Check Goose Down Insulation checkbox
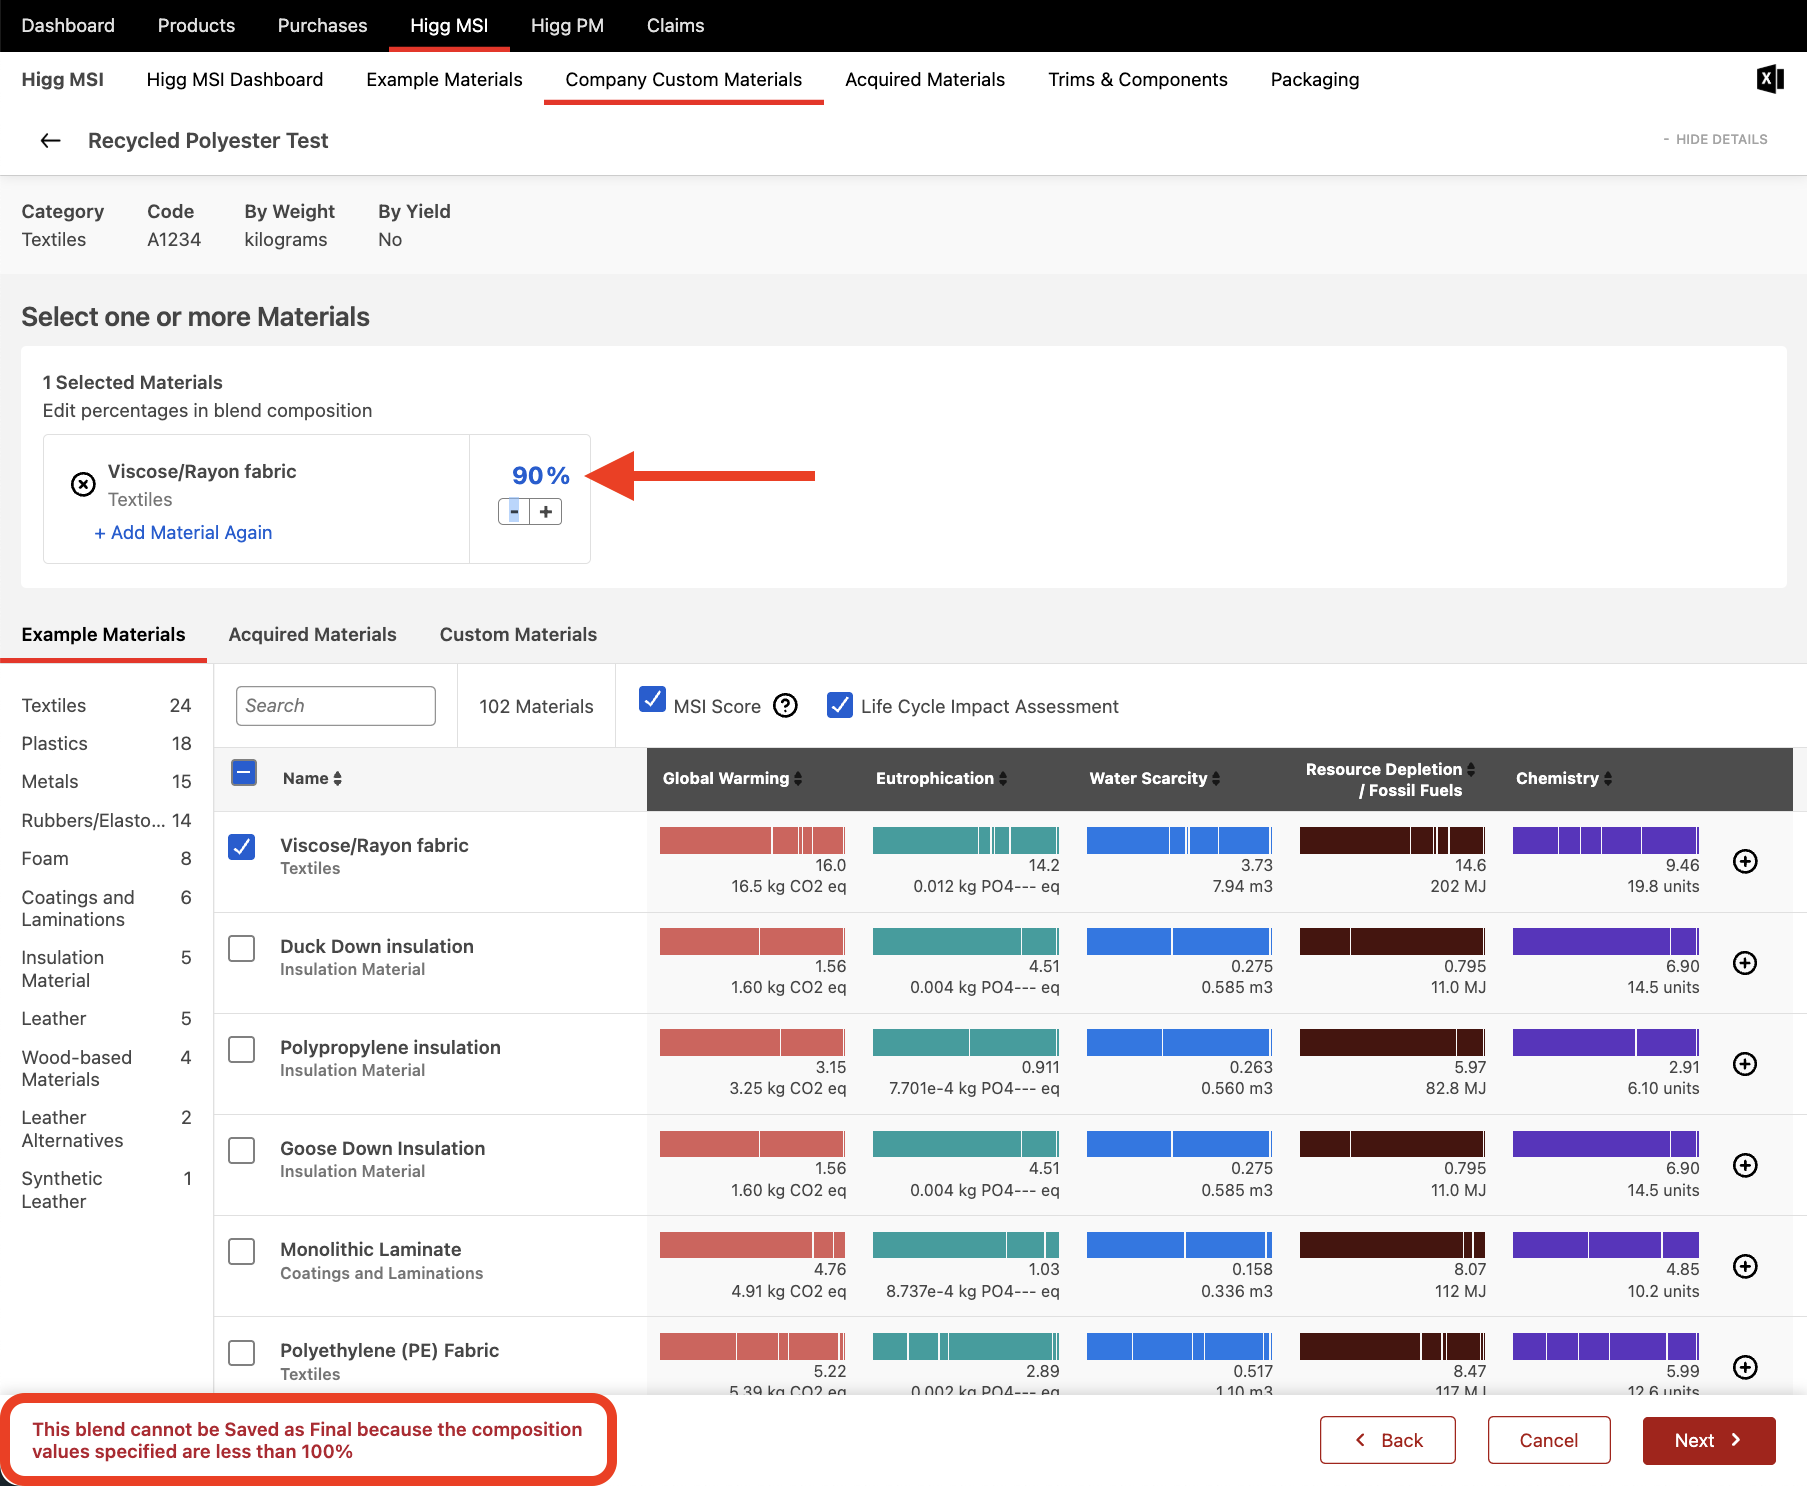Screen dimensions: 1807x1486 point(241,1150)
